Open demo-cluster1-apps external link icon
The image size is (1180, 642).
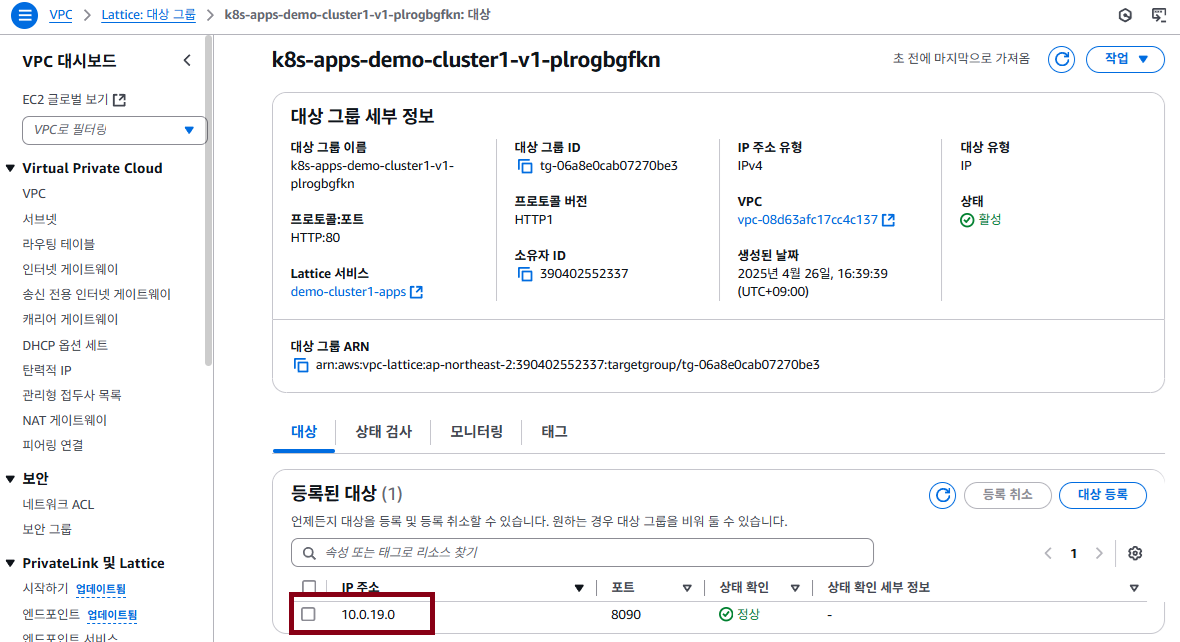pos(416,292)
